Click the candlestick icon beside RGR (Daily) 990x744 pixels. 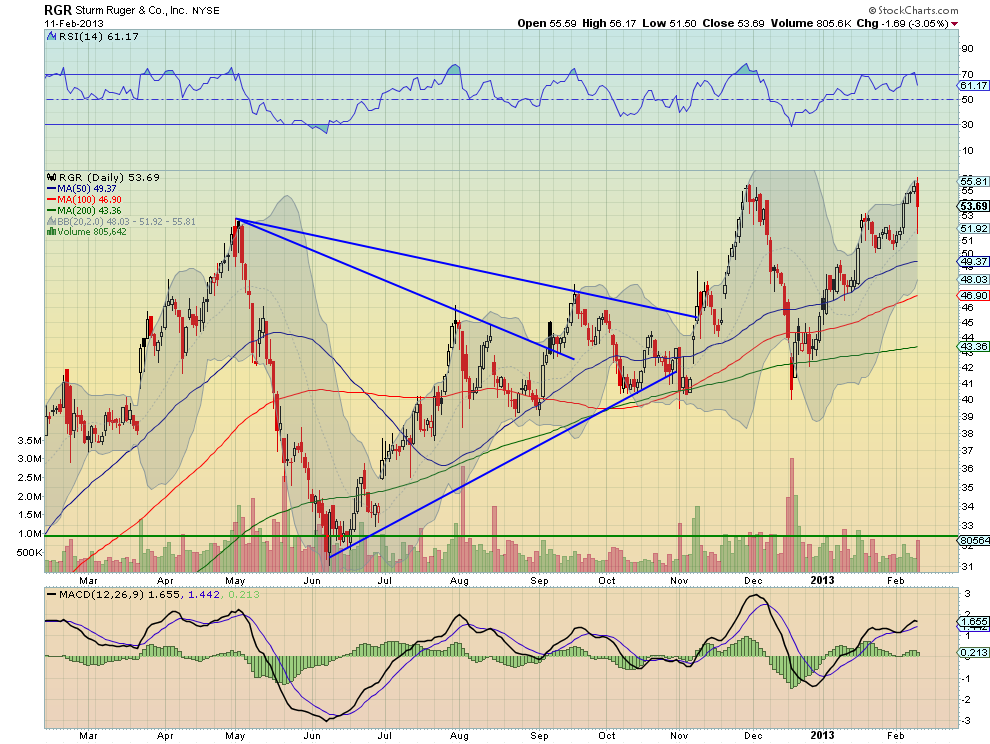click(52, 177)
